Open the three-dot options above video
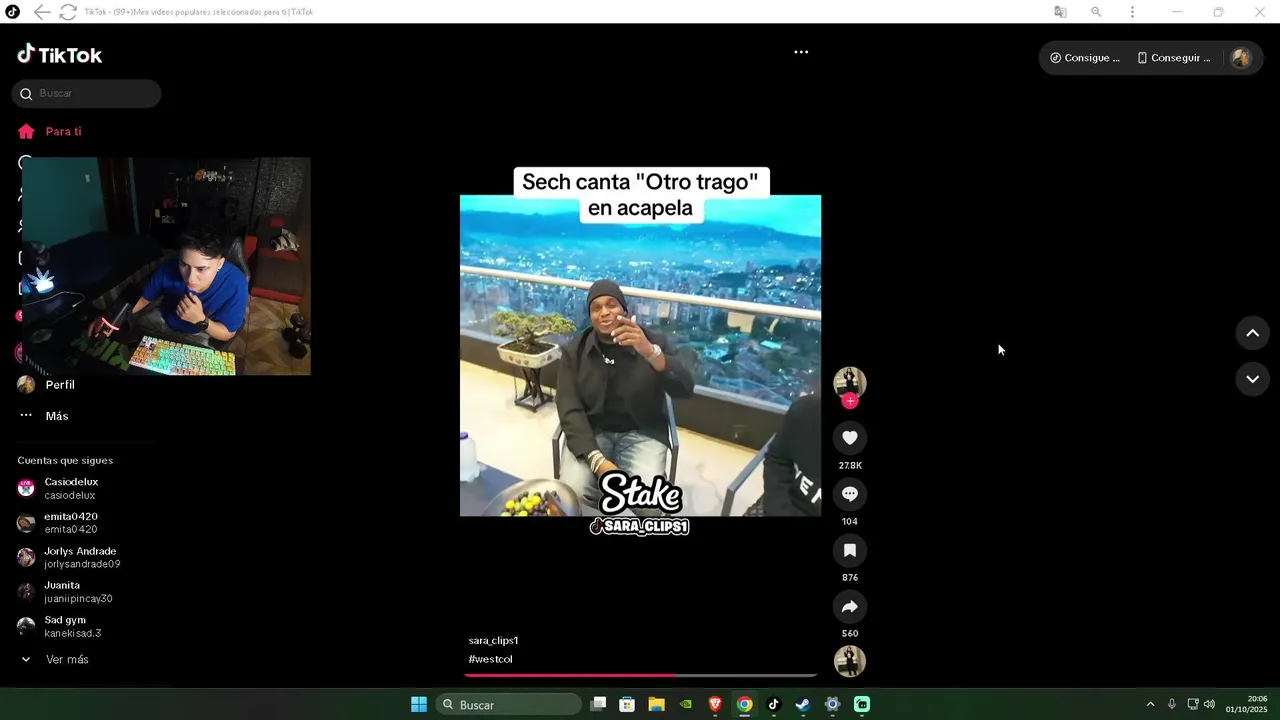Screen dimensions: 1280x720 [x=801, y=52]
